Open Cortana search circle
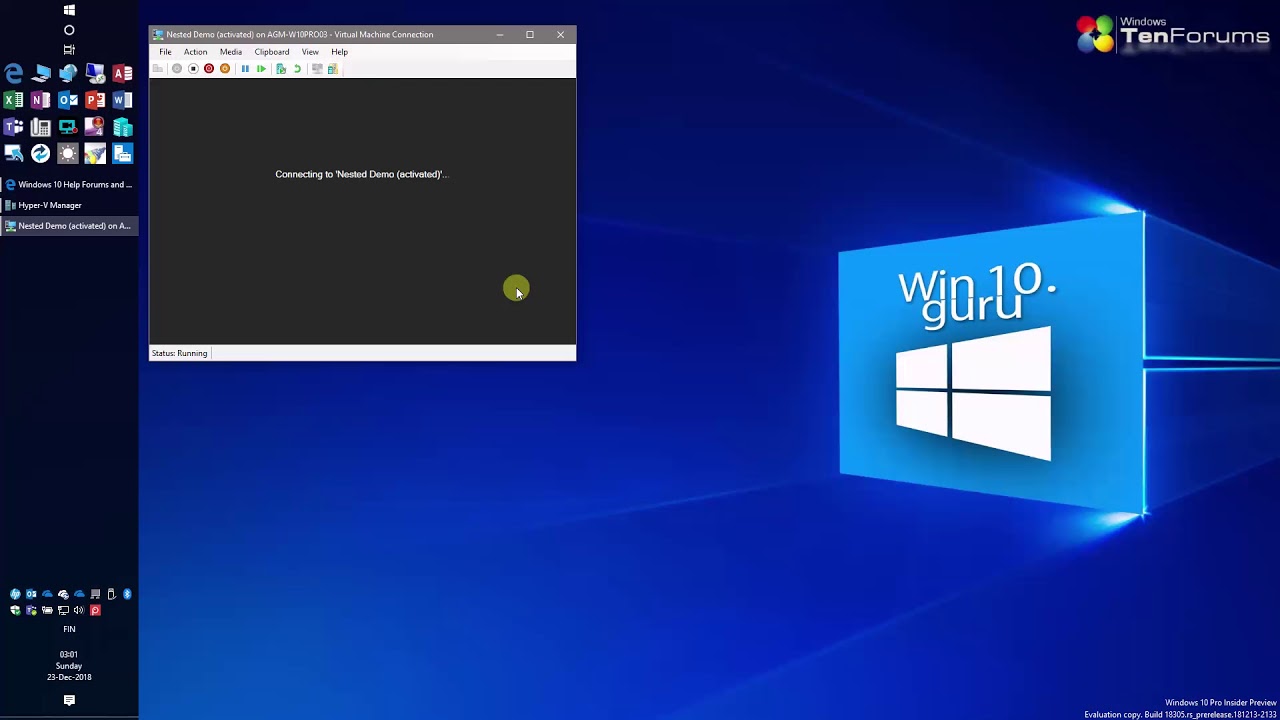The width and height of the screenshot is (1280, 720). tap(69, 30)
